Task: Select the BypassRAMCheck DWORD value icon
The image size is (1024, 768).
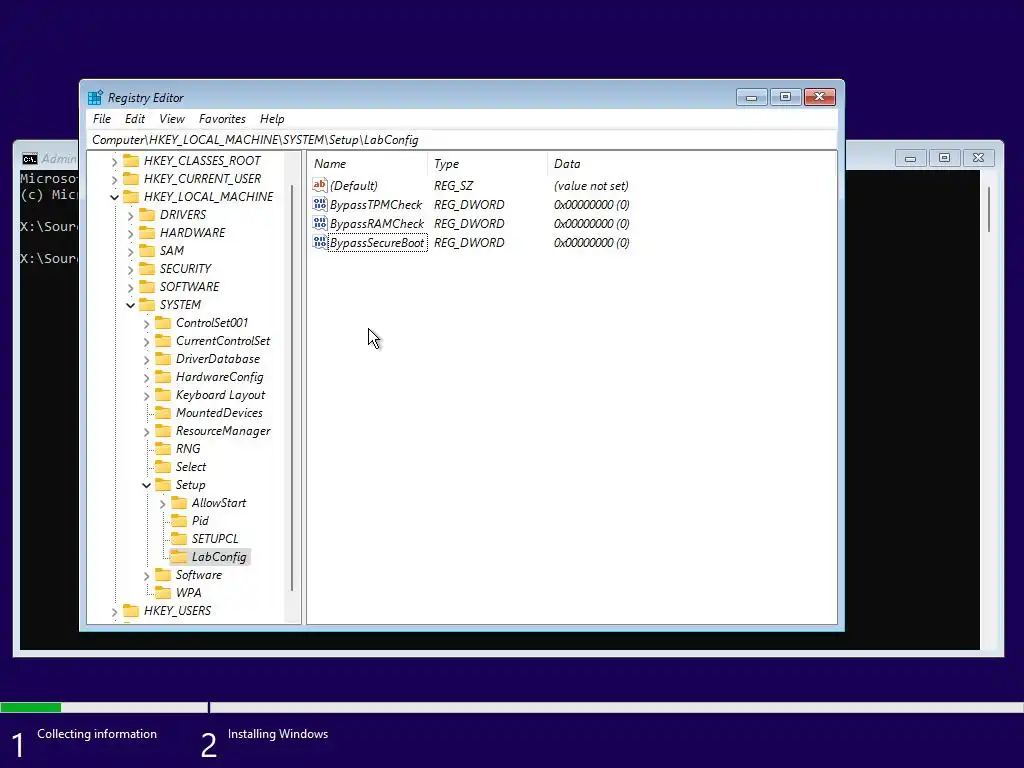Action: point(319,223)
